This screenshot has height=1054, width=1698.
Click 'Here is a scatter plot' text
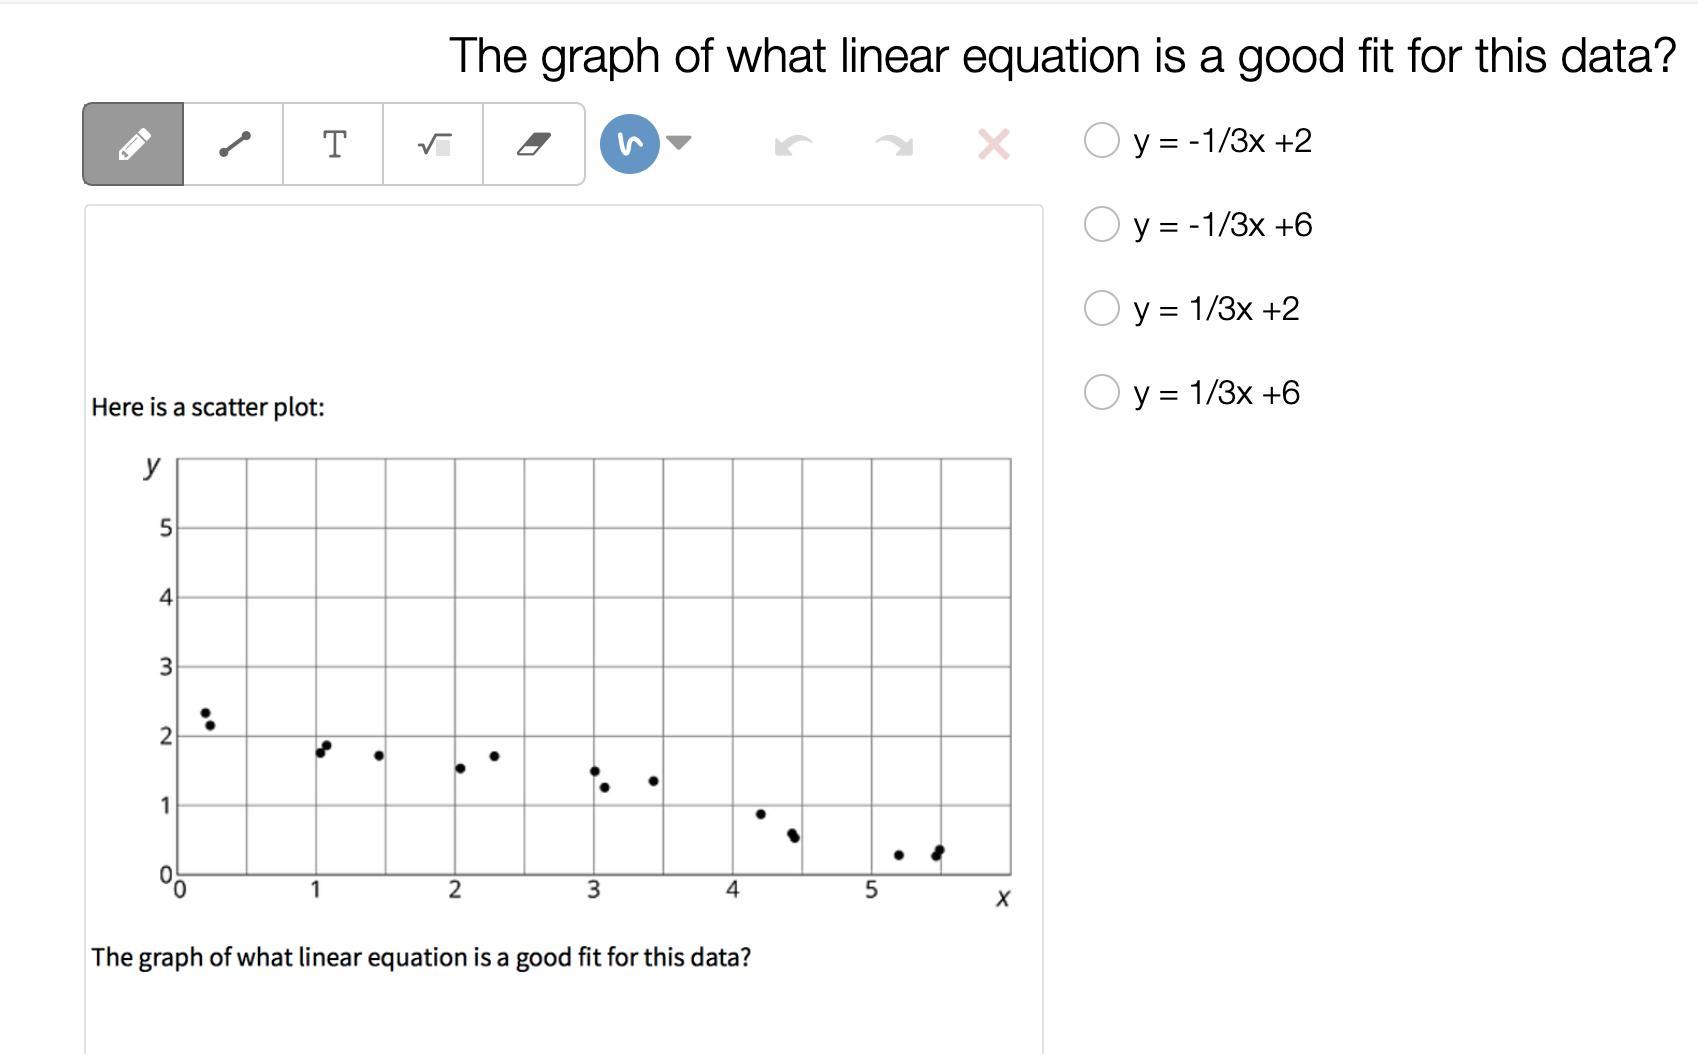coord(208,407)
